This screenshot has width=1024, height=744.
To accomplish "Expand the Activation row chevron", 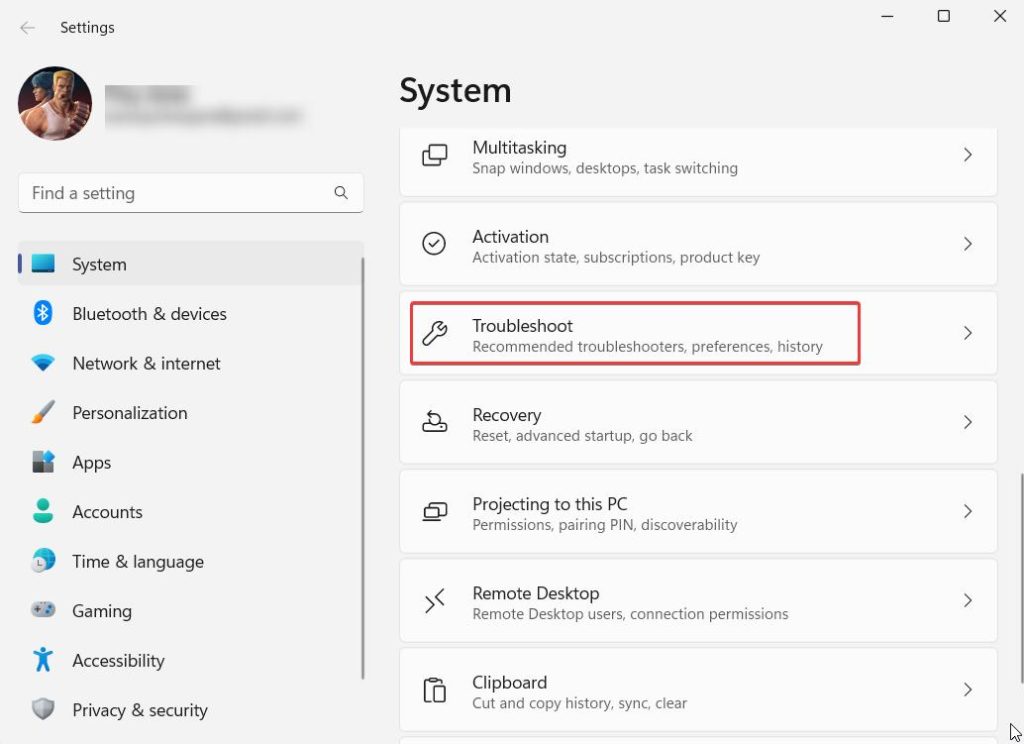I will tap(967, 244).
